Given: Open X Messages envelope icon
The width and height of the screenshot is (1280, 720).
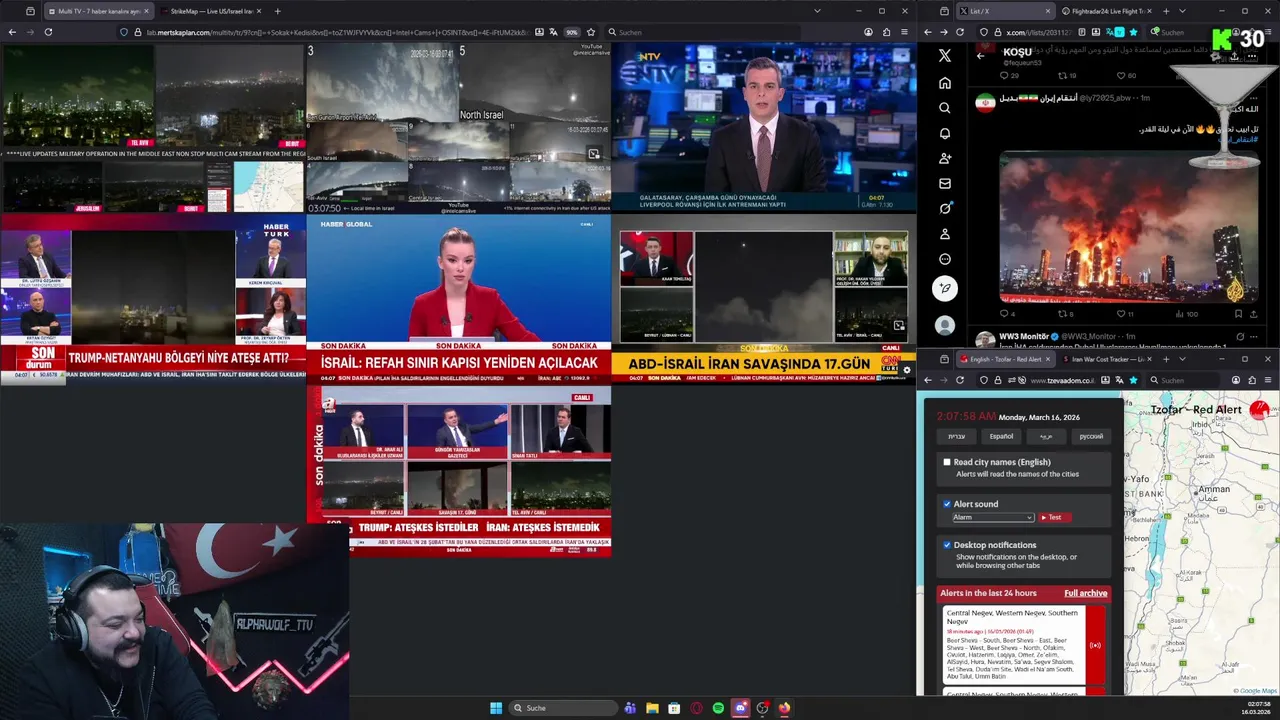Looking at the screenshot, I should (945, 184).
